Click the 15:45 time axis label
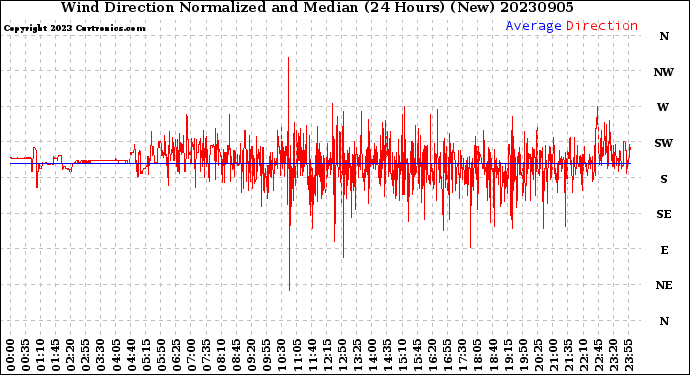The height and width of the screenshot is (375, 690). tap(418, 355)
